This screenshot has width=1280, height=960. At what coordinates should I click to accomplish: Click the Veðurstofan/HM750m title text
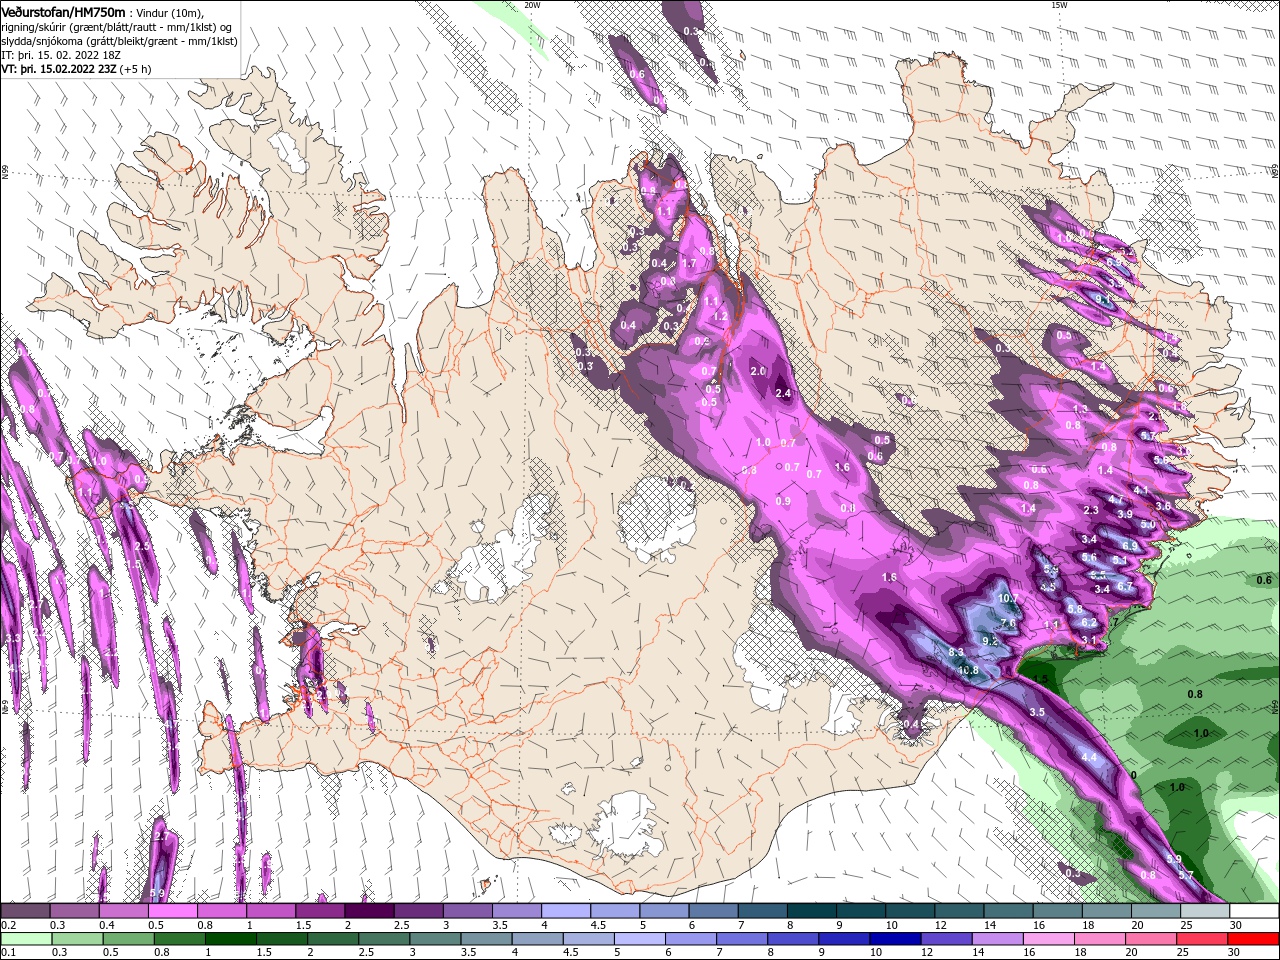point(63,11)
